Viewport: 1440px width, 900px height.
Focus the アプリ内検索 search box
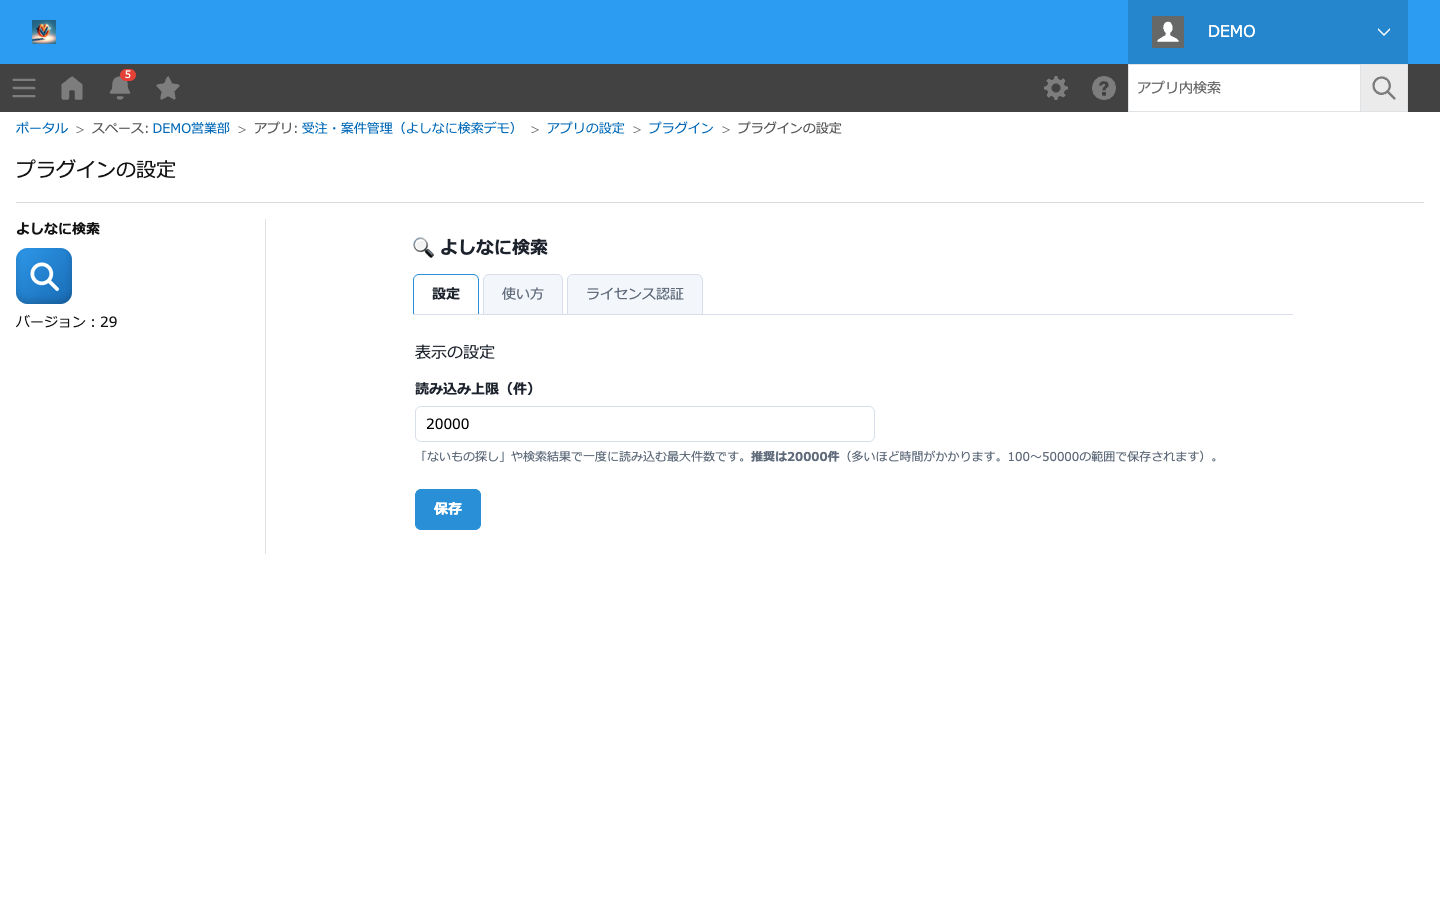pyautogui.click(x=1244, y=88)
